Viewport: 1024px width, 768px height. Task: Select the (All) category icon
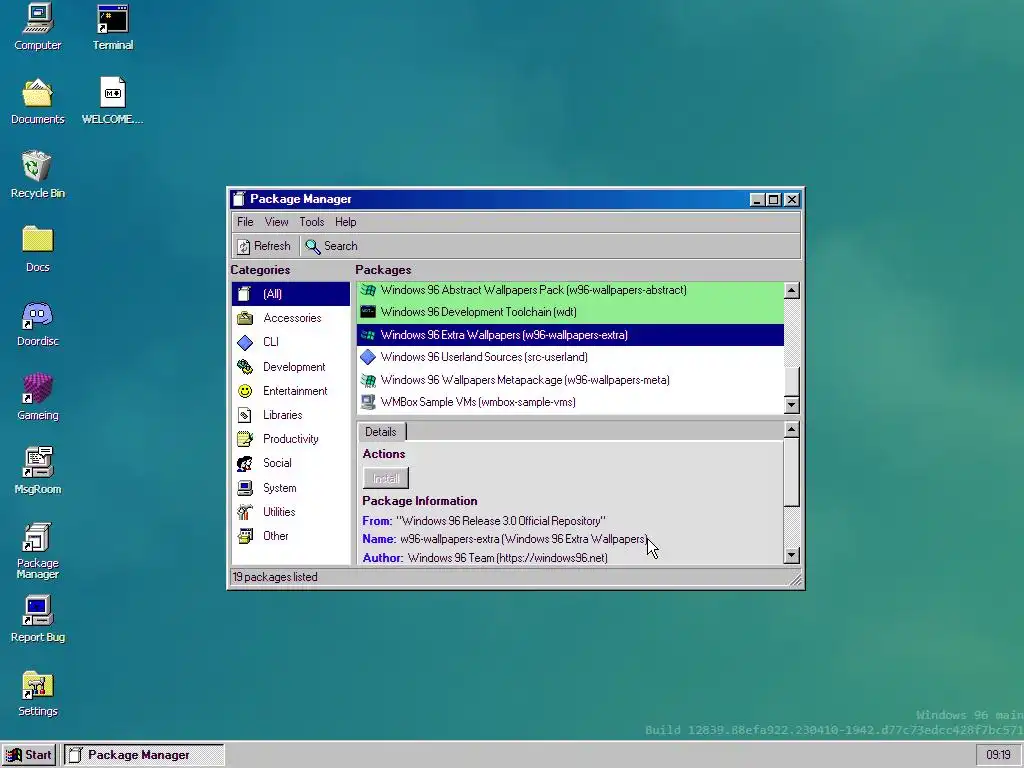pyautogui.click(x=244, y=294)
